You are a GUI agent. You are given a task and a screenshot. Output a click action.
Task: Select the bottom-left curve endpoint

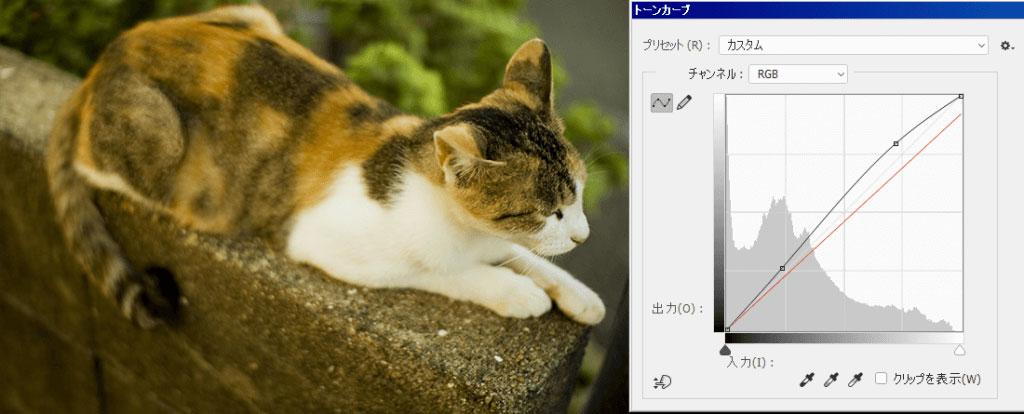(727, 329)
